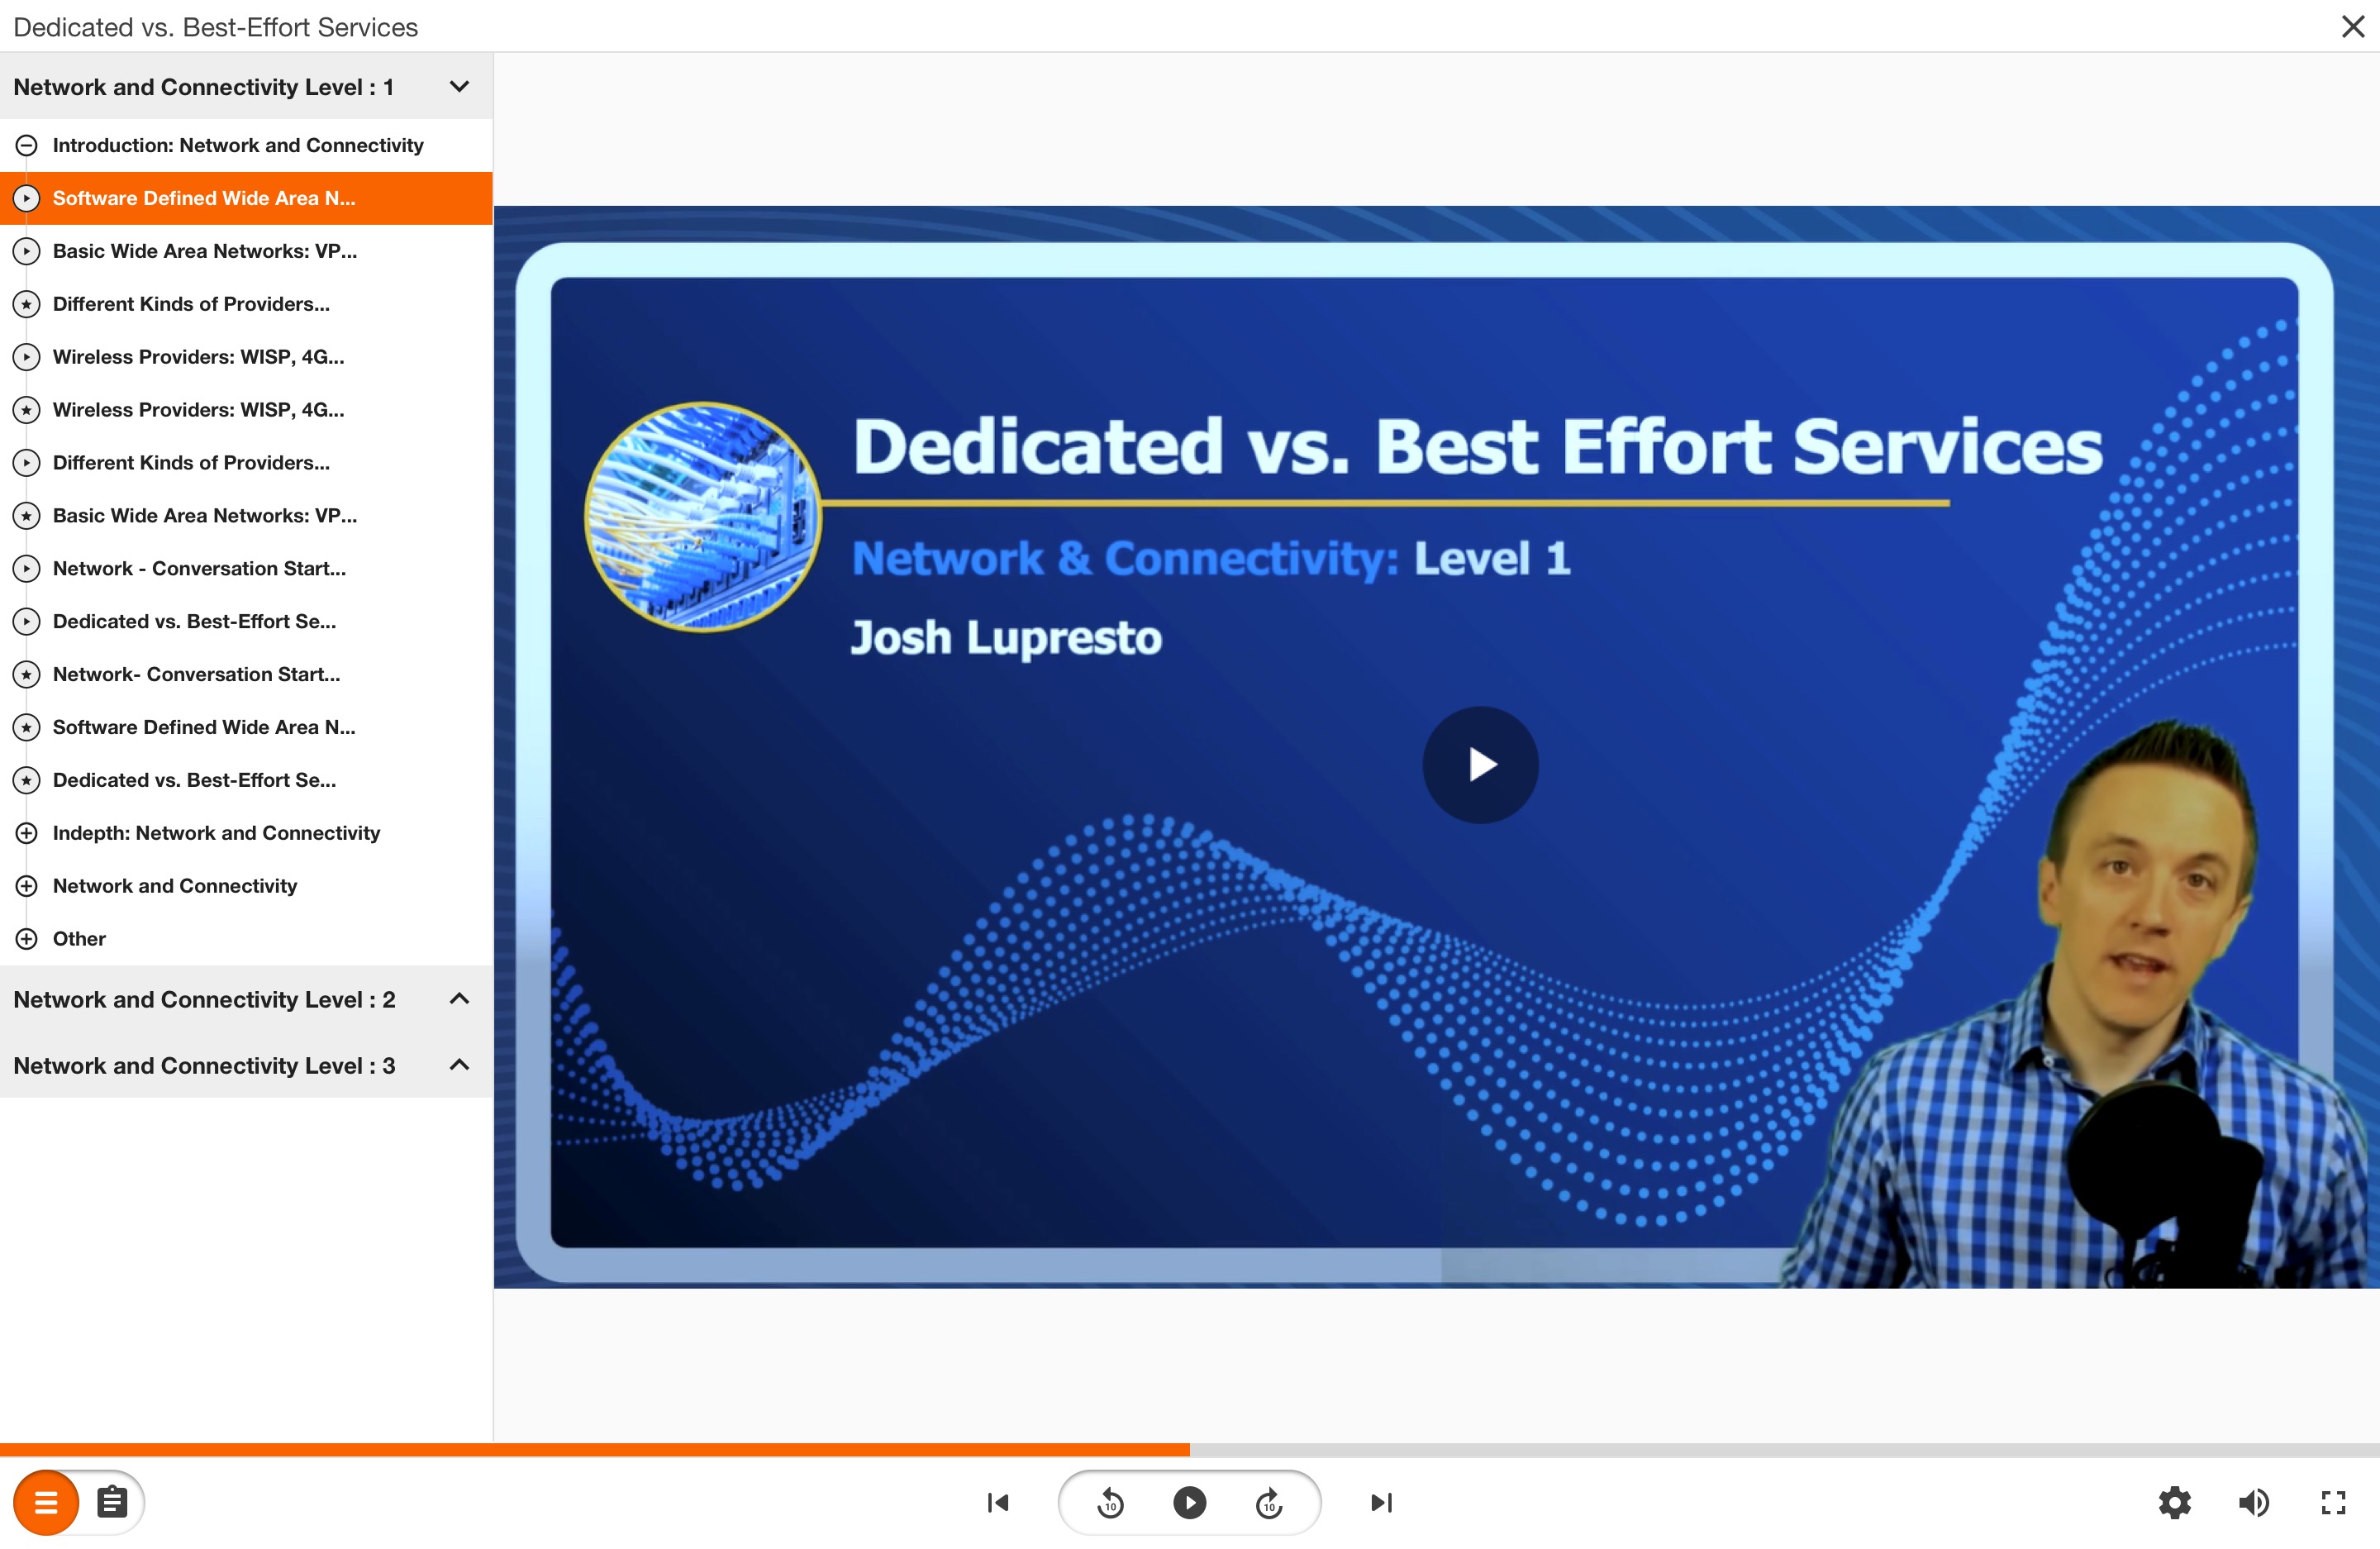Image resolution: width=2380 pixels, height=1549 pixels.
Task: Open Different Kinds of Providers item with star icon
Action: [246, 304]
